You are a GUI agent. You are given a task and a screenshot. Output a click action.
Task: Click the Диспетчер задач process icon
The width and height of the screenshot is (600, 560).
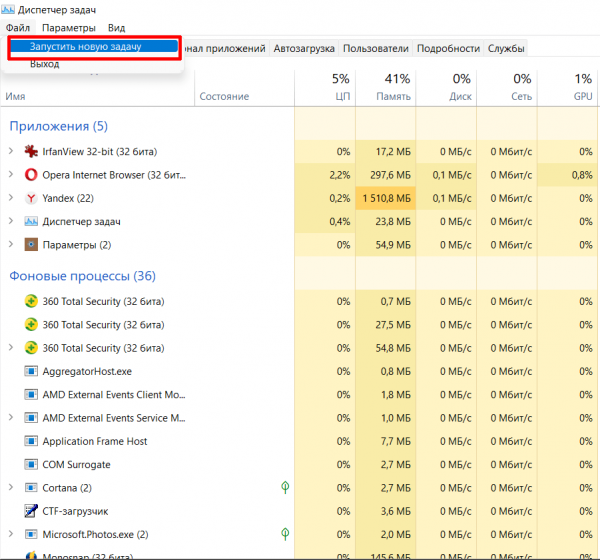(x=31, y=222)
